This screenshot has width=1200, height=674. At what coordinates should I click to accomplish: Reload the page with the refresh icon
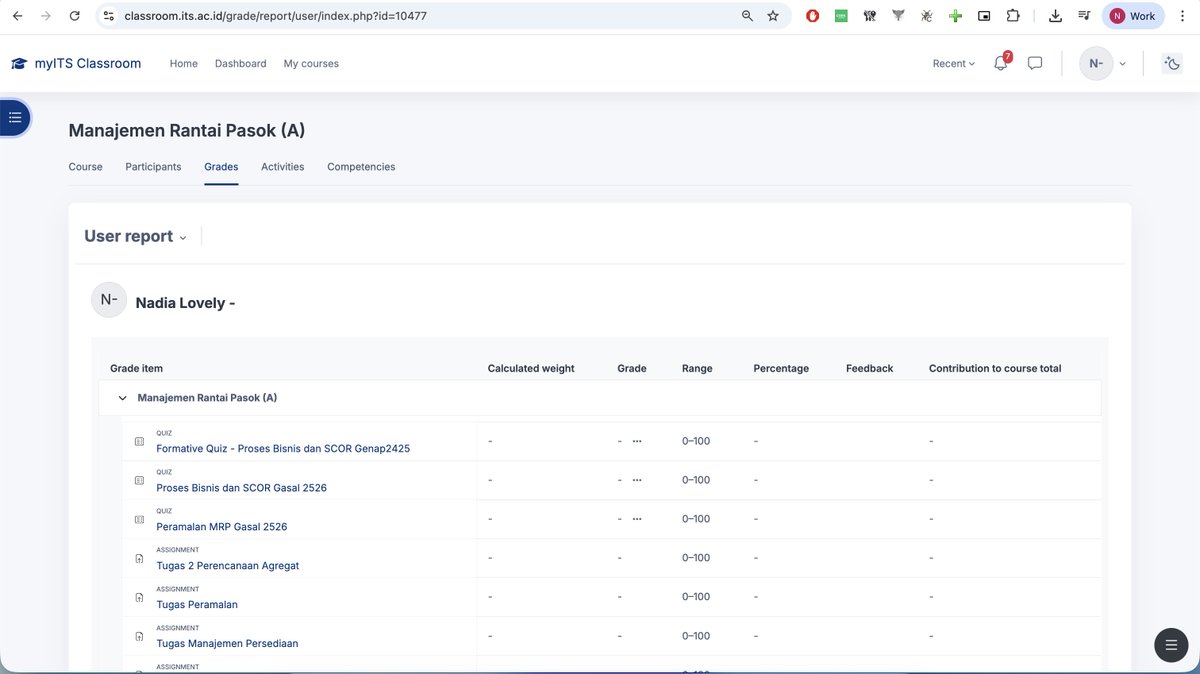(x=75, y=16)
